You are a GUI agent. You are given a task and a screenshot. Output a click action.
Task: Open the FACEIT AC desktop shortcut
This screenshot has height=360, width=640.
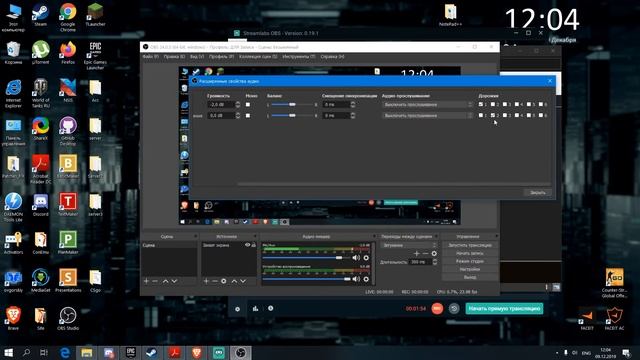coord(614,319)
